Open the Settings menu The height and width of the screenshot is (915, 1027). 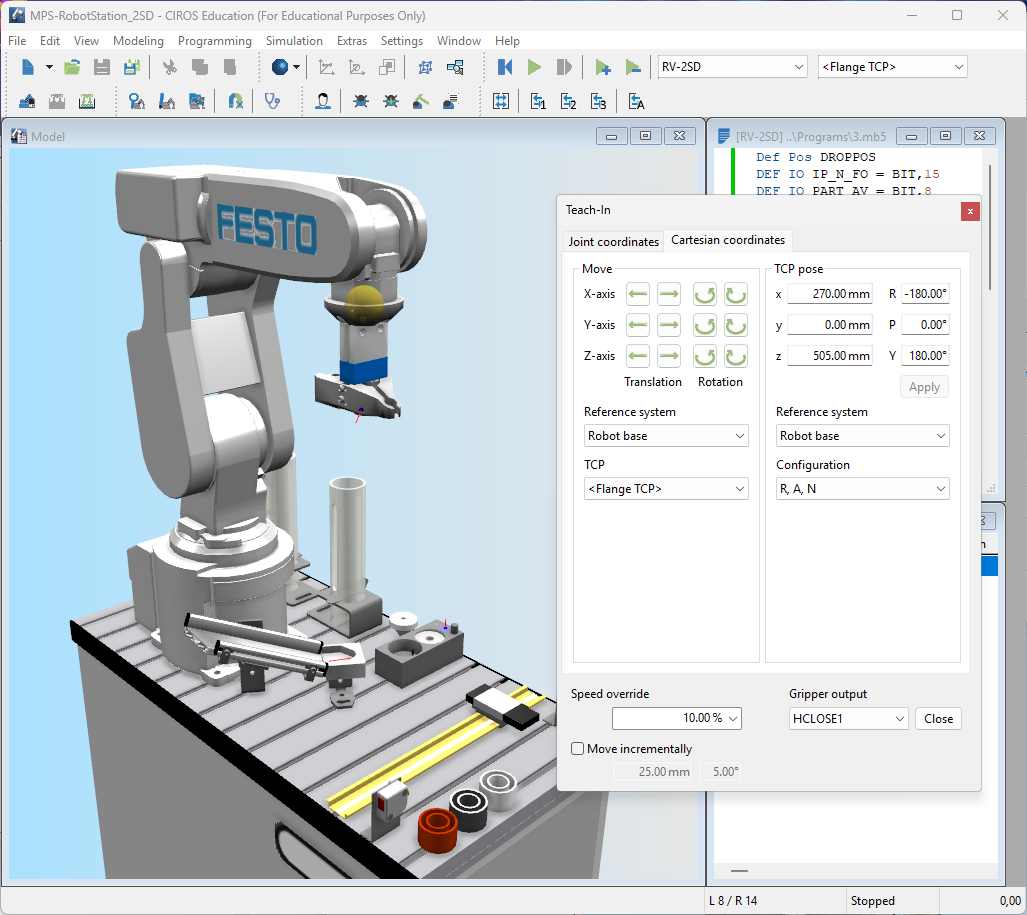[401, 41]
